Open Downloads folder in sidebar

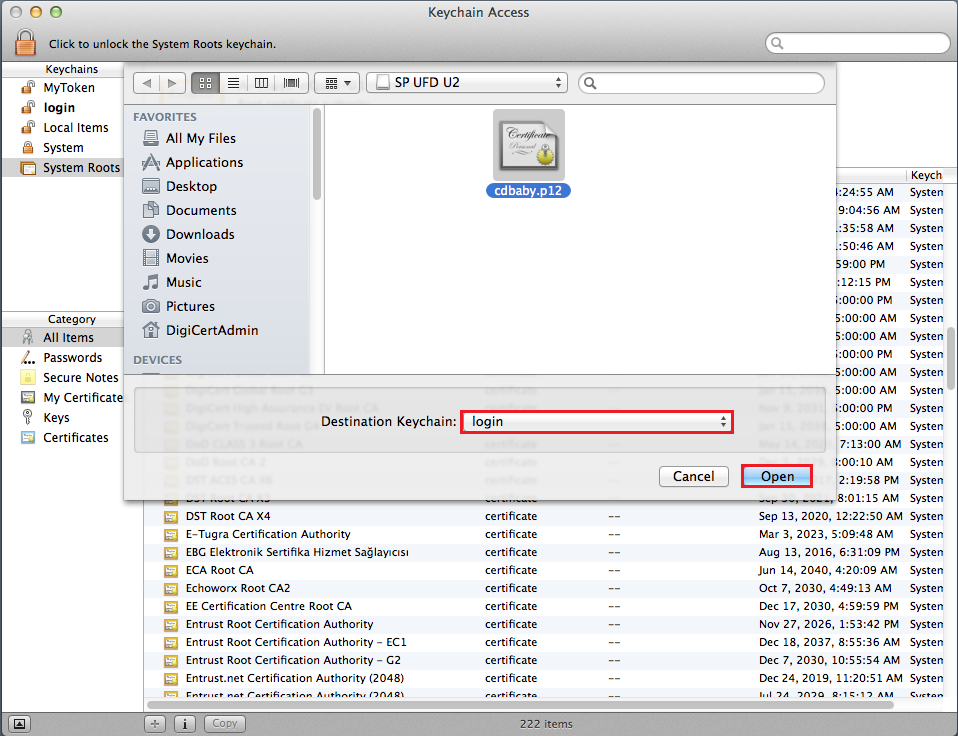[x=200, y=234]
